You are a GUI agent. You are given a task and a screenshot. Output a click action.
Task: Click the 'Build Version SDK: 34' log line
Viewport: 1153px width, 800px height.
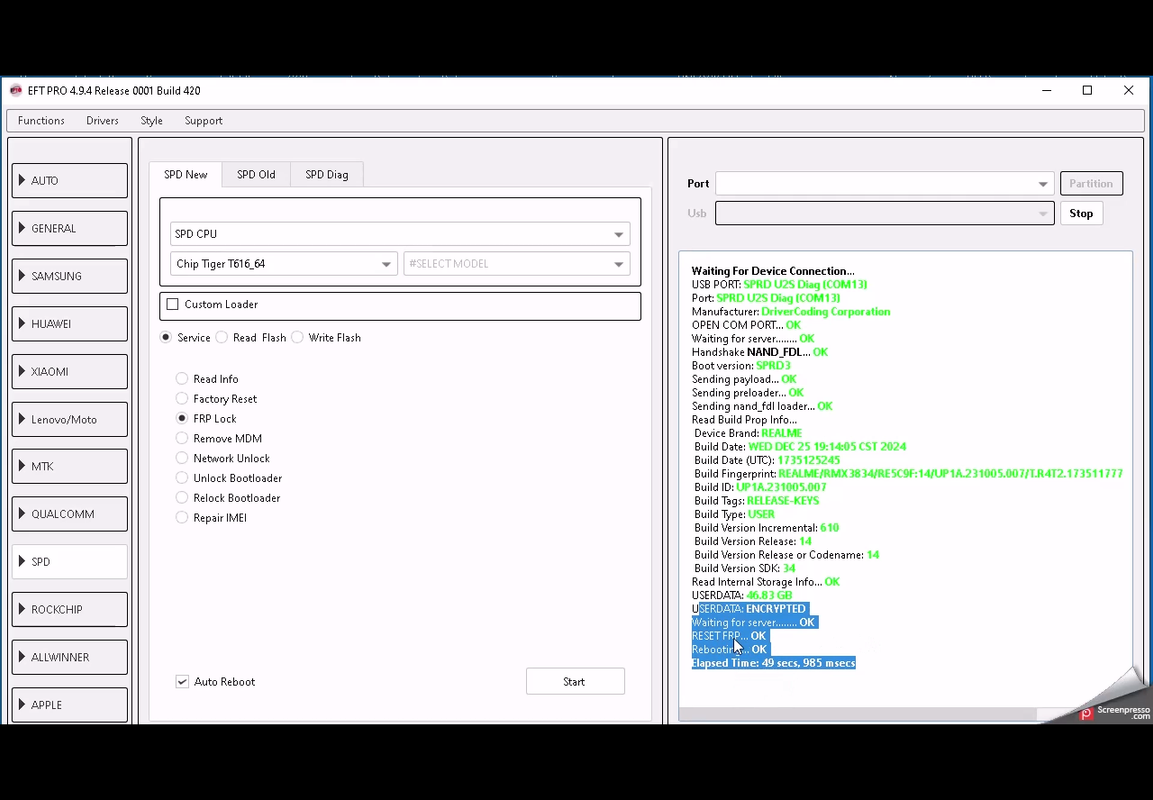pyautogui.click(x=745, y=568)
